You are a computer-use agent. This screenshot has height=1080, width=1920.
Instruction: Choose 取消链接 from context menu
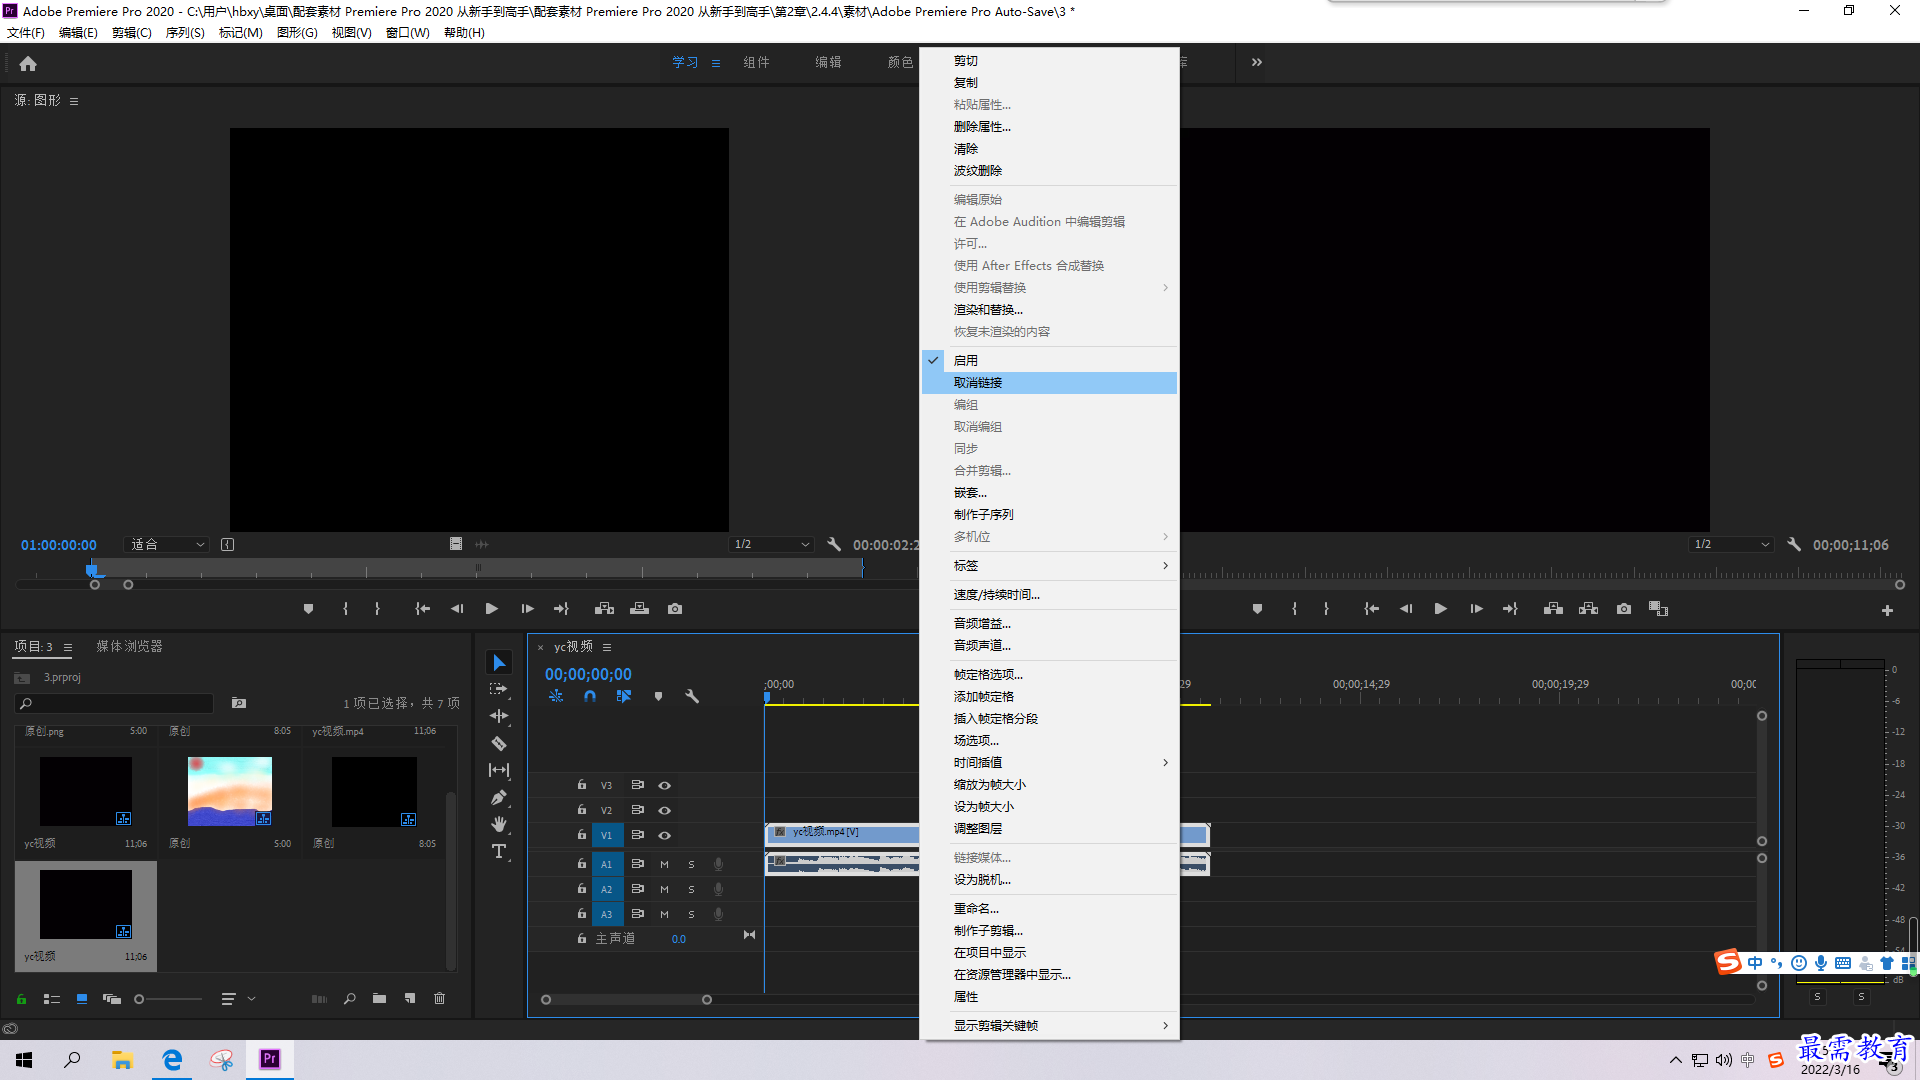1049,383
